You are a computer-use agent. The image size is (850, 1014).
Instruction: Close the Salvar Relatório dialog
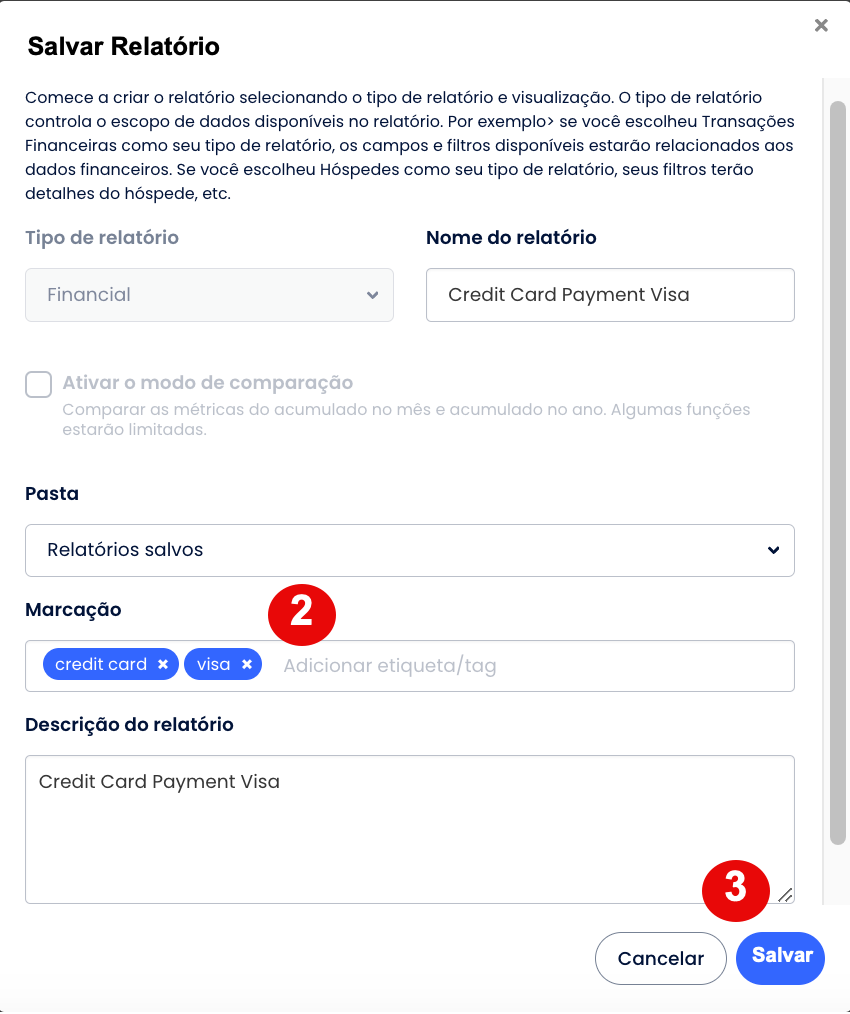[x=821, y=26]
